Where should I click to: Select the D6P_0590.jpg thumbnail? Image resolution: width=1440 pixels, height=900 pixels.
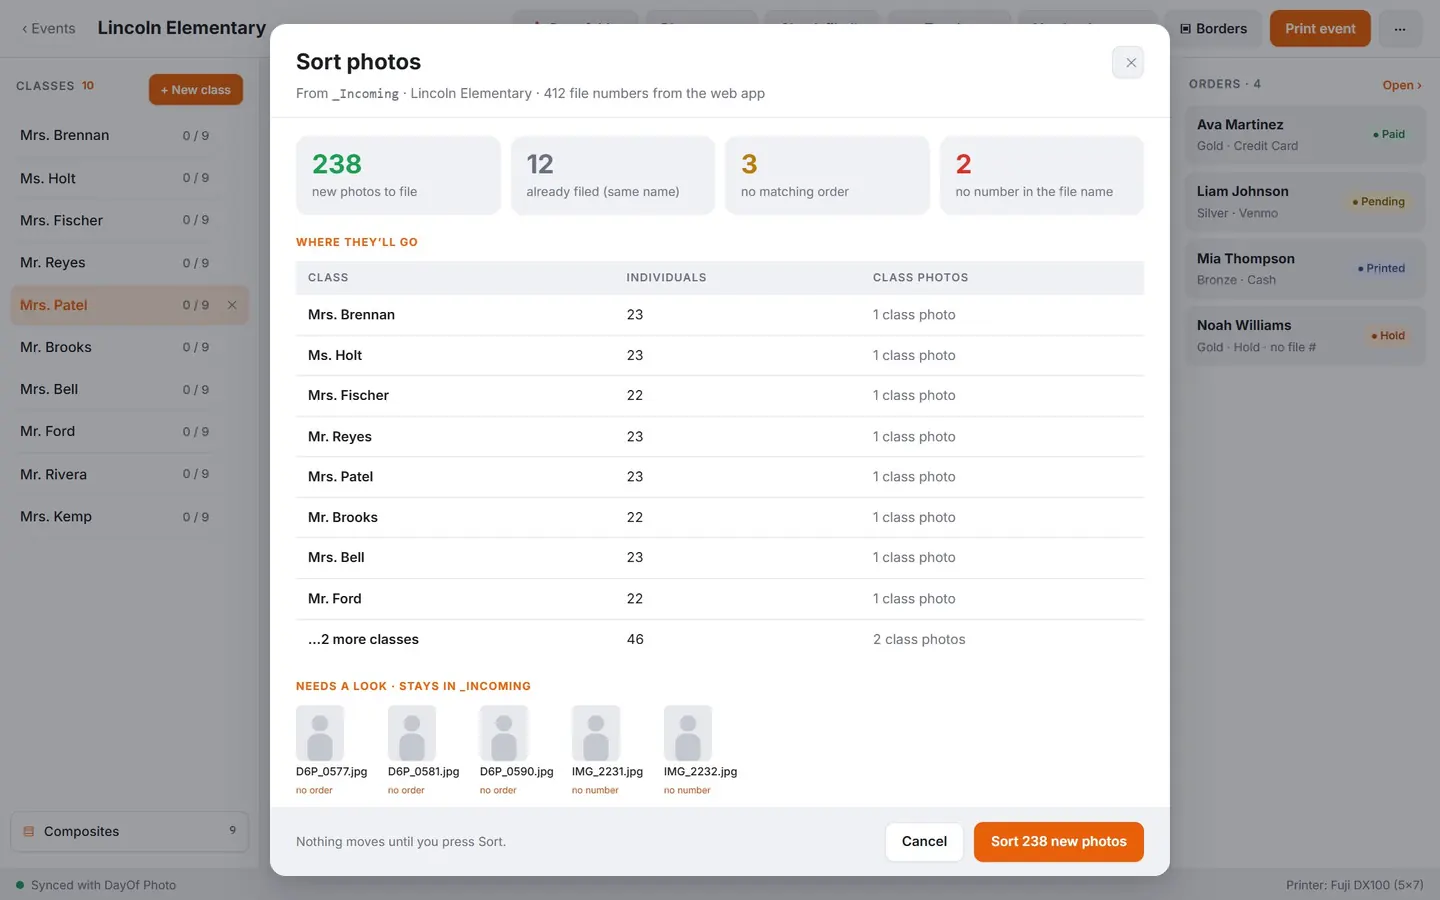[504, 733]
